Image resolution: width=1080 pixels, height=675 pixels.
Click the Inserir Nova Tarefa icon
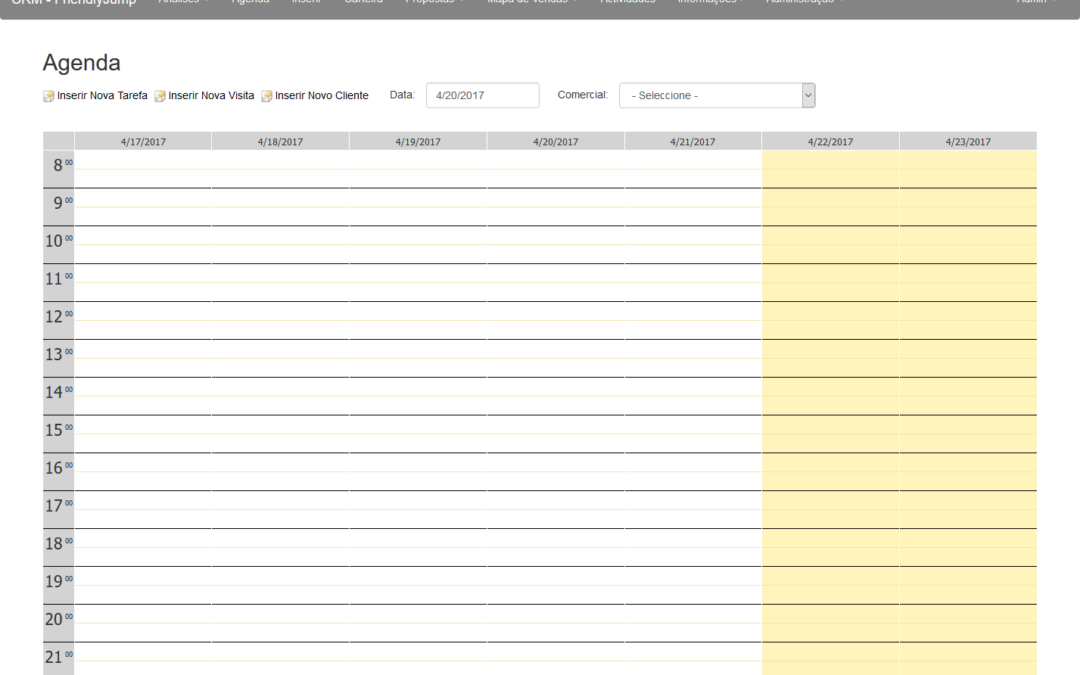47,95
